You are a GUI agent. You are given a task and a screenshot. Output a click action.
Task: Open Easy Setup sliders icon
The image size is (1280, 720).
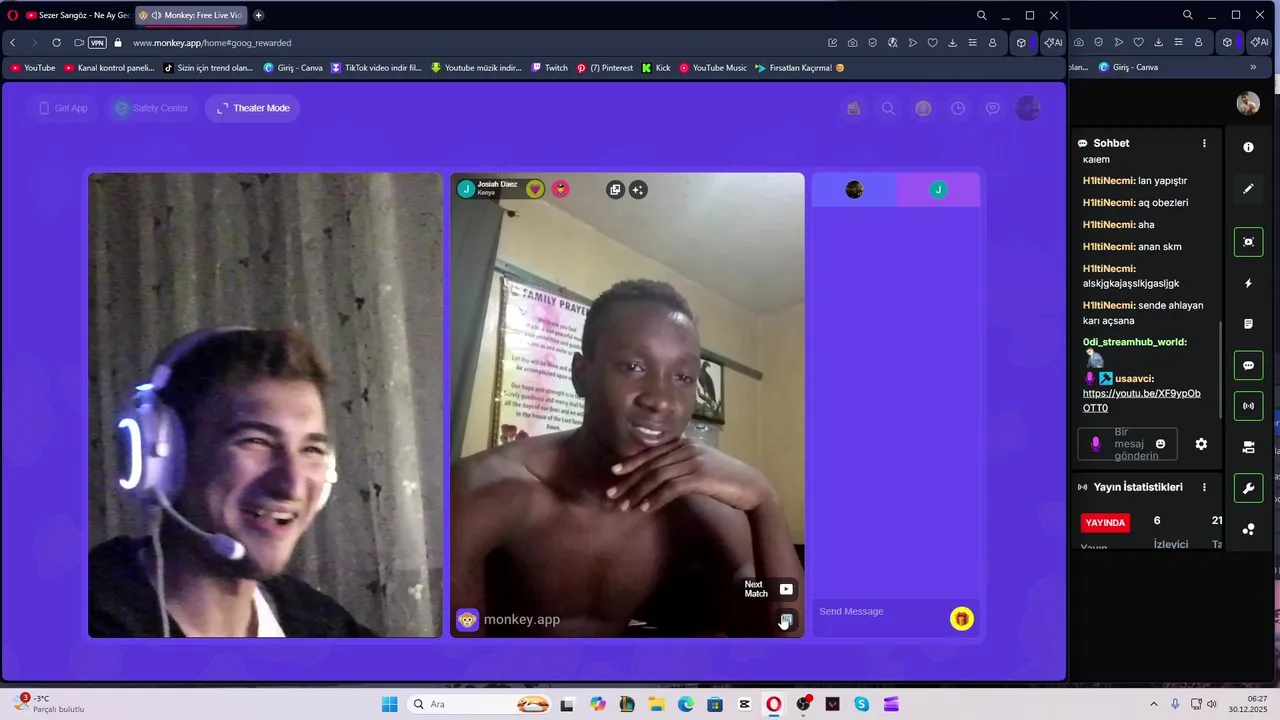pos(972,43)
